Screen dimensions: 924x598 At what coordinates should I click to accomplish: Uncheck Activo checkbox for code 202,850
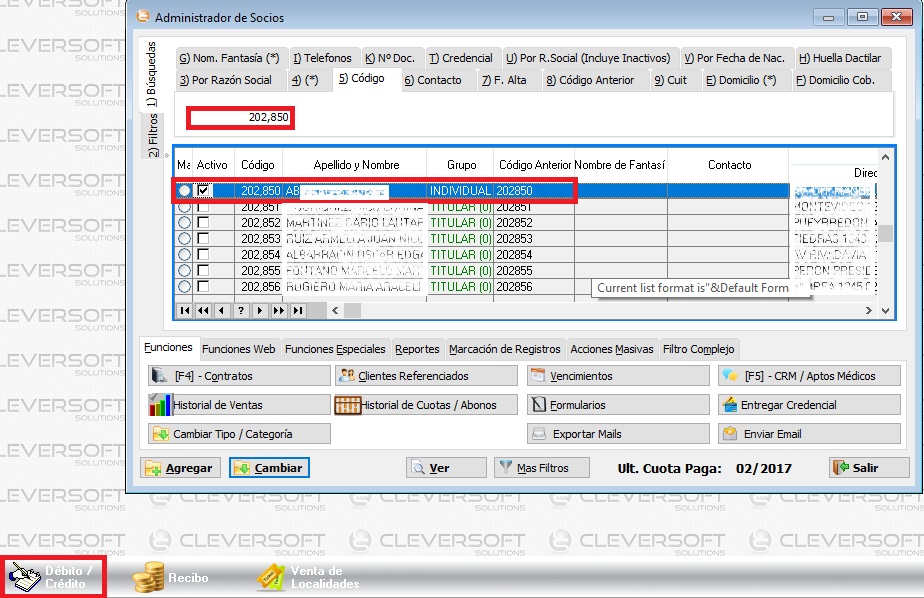204,190
